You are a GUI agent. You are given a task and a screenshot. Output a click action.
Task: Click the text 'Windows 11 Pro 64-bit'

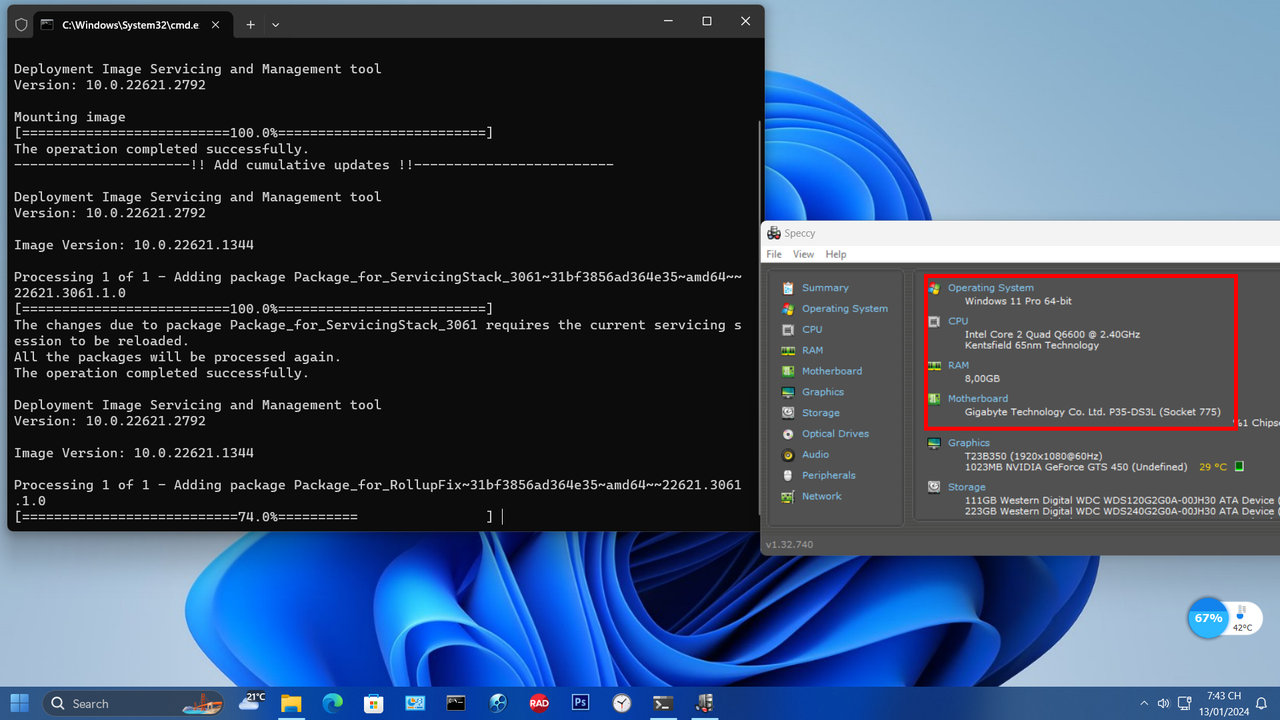pos(1018,301)
